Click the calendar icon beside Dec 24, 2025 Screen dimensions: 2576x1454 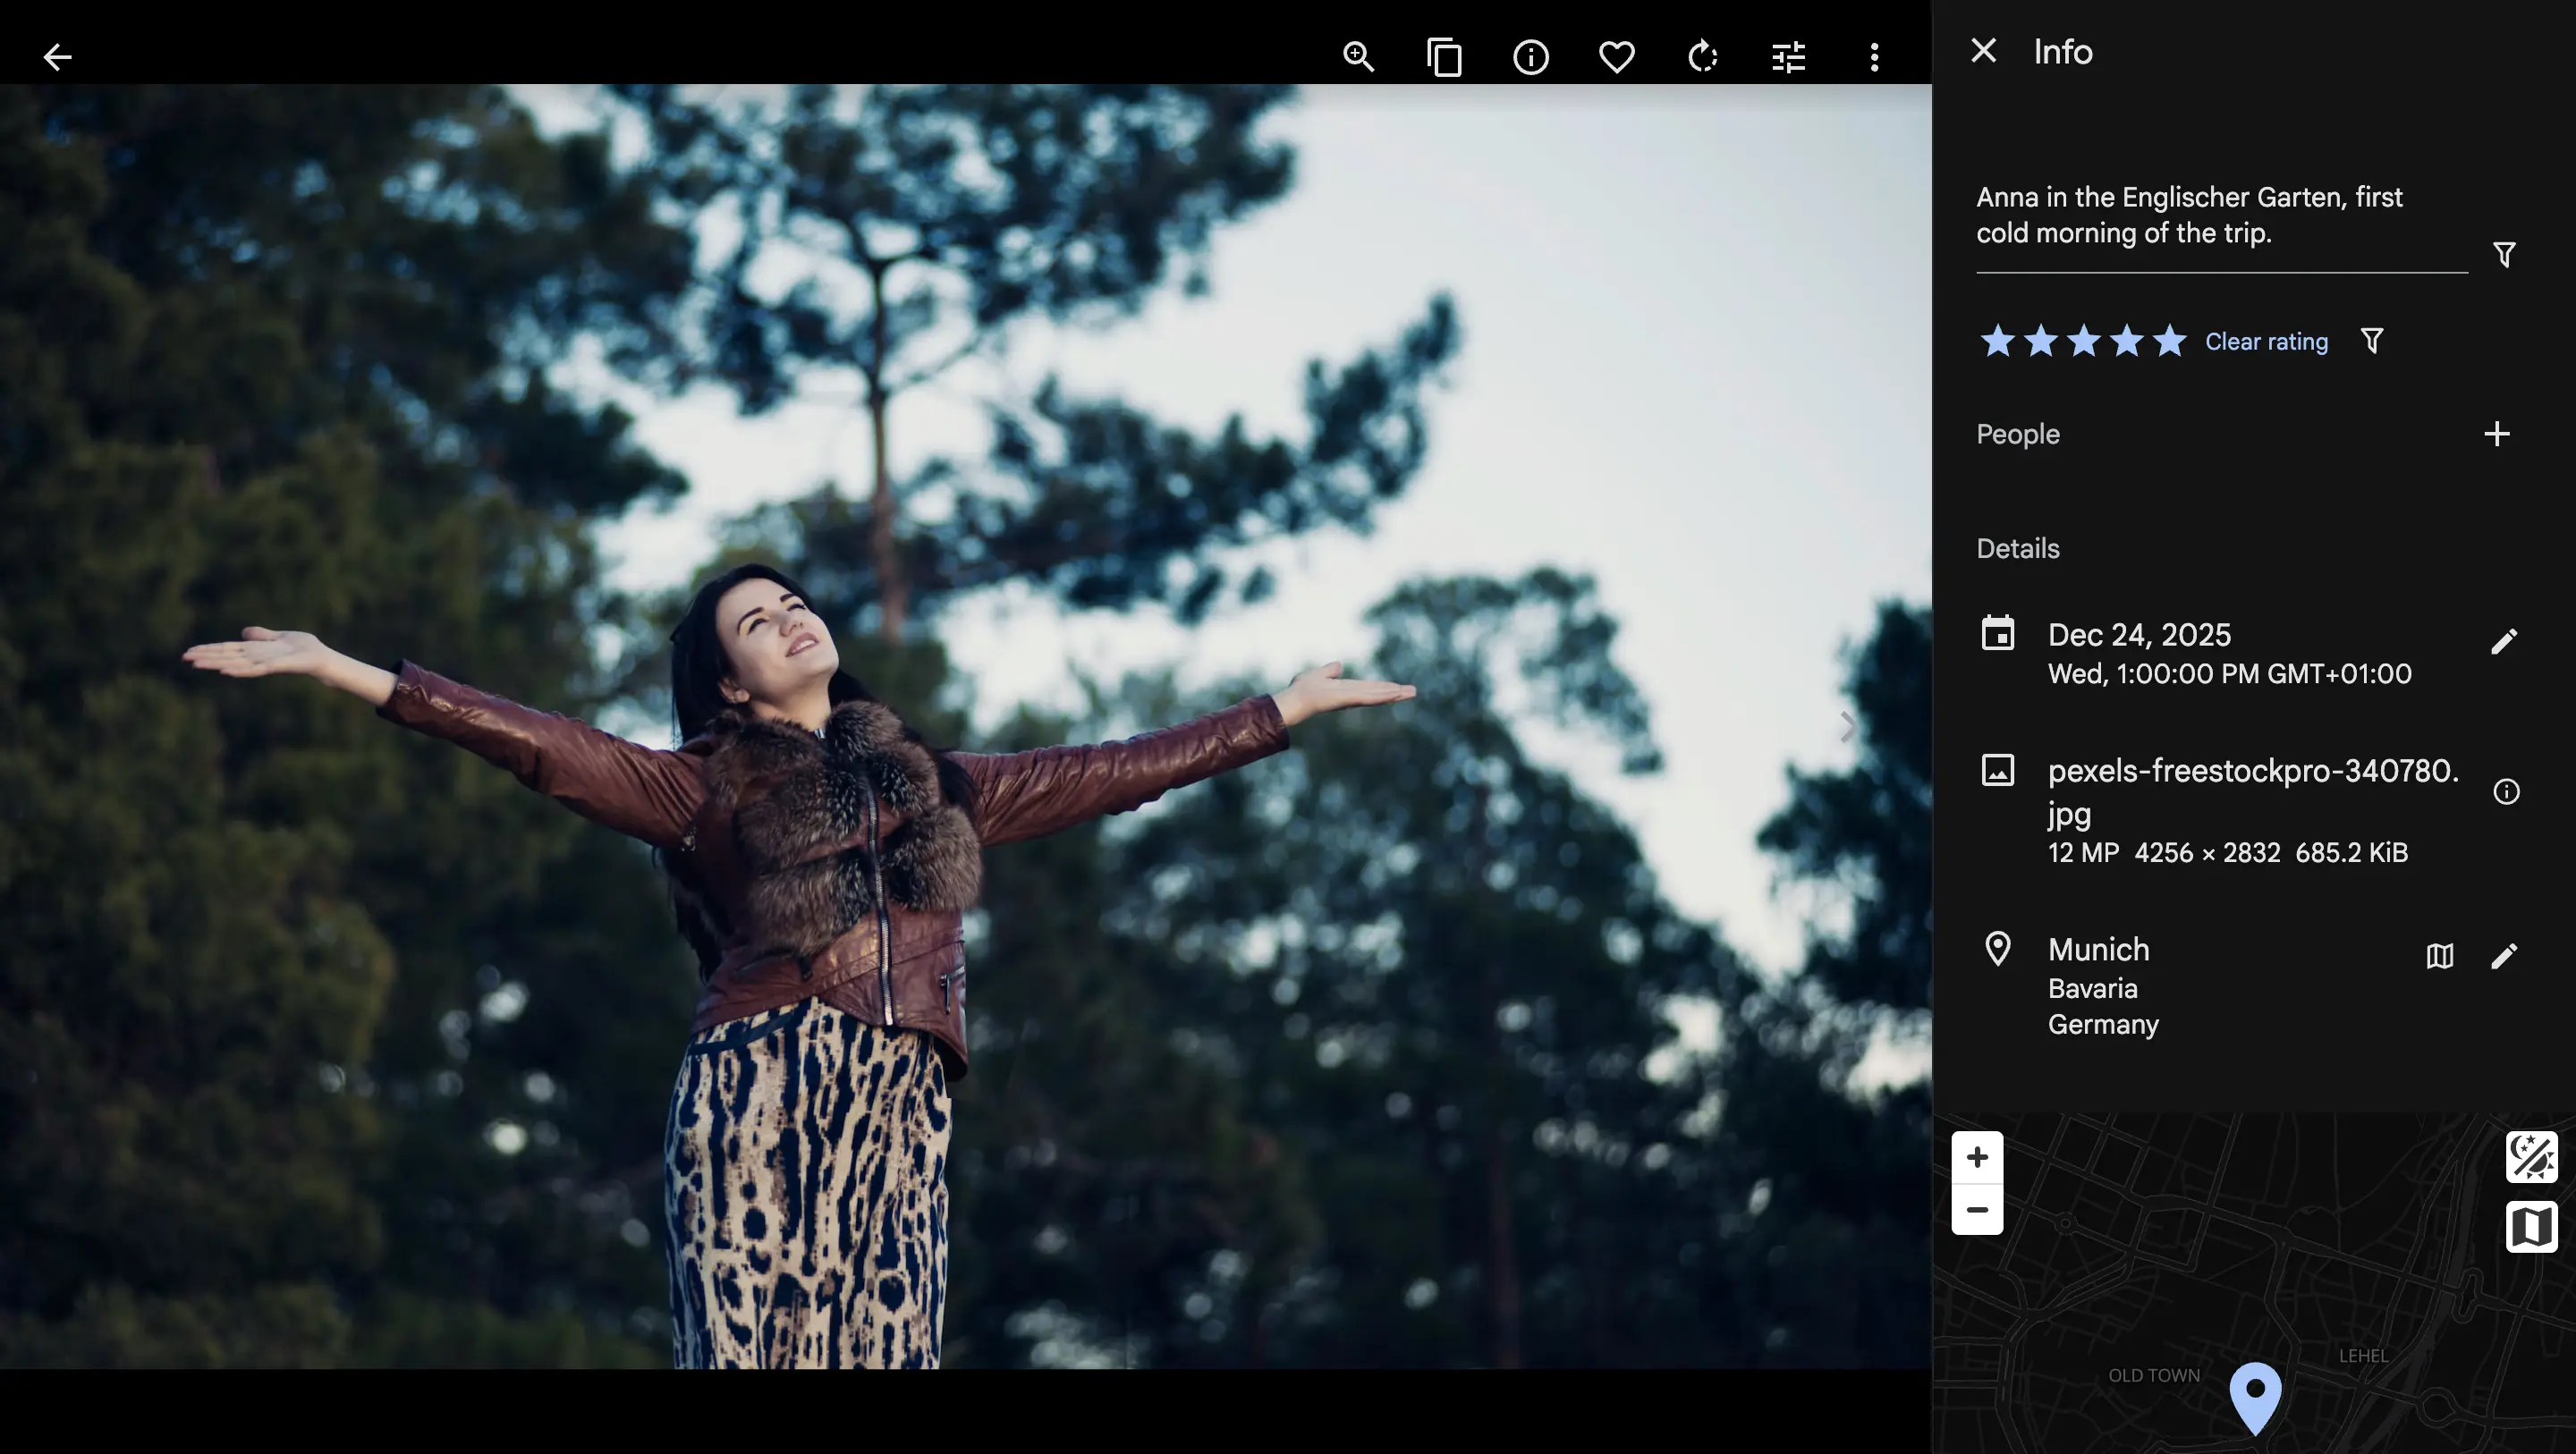[1997, 634]
